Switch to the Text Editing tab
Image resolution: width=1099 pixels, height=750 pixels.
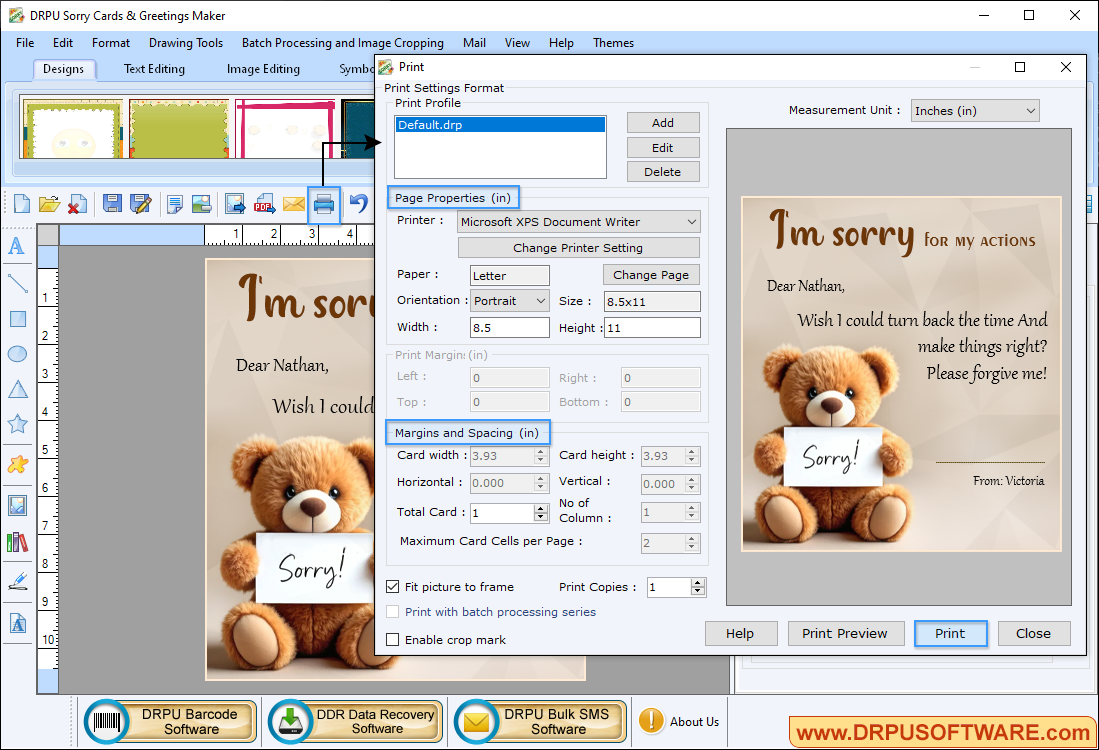click(x=154, y=68)
